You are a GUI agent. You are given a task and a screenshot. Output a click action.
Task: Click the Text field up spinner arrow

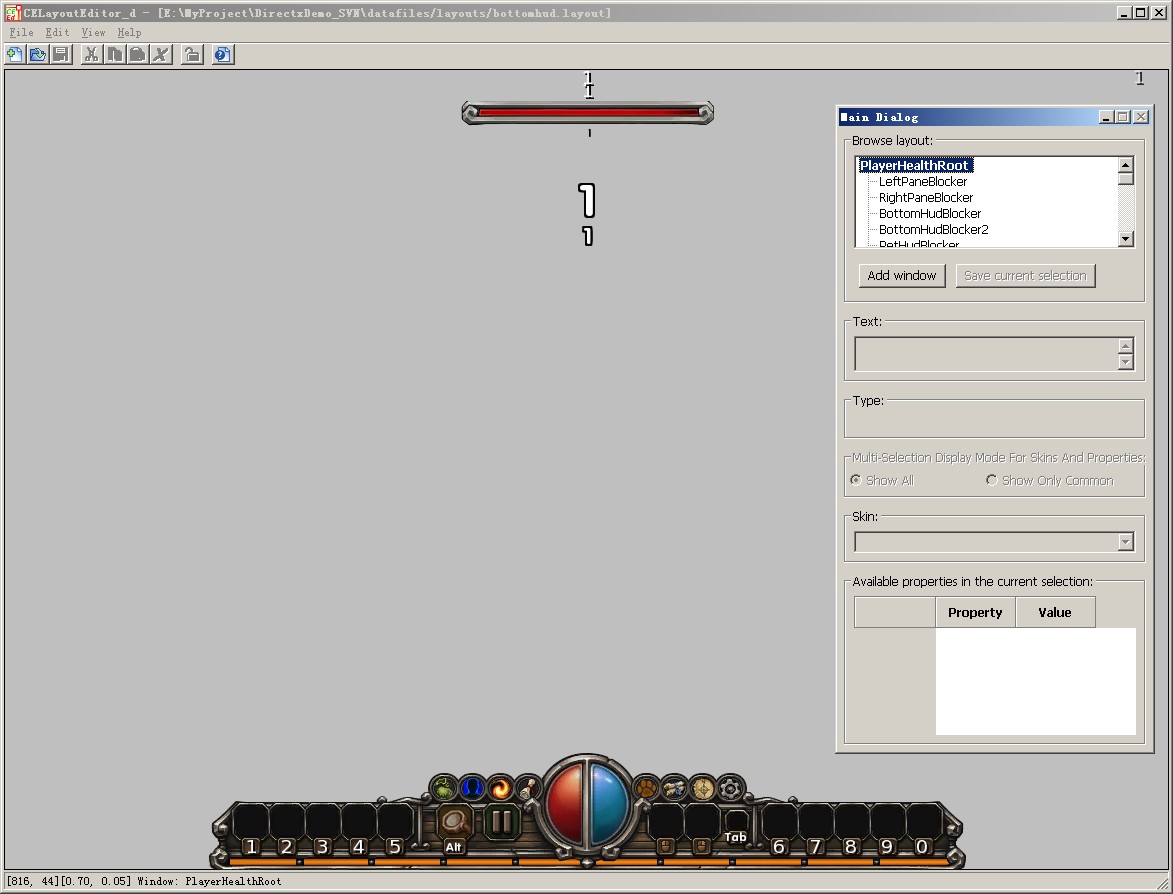(x=1126, y=346)
